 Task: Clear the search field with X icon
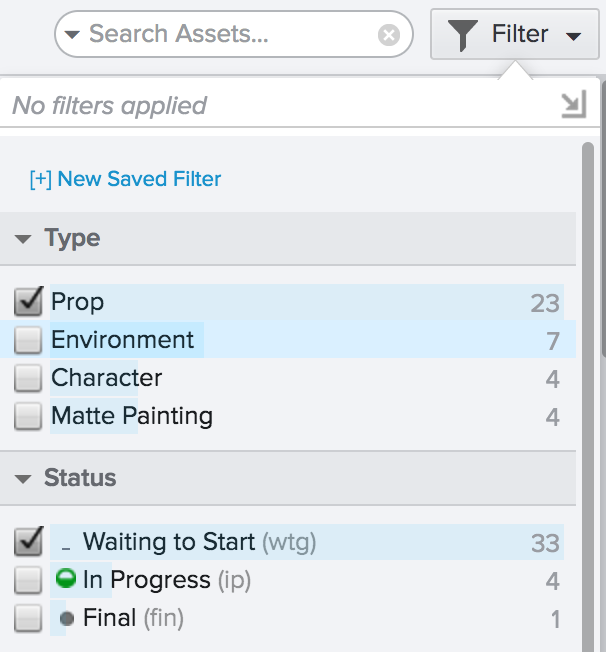click(x=389, y=36)
